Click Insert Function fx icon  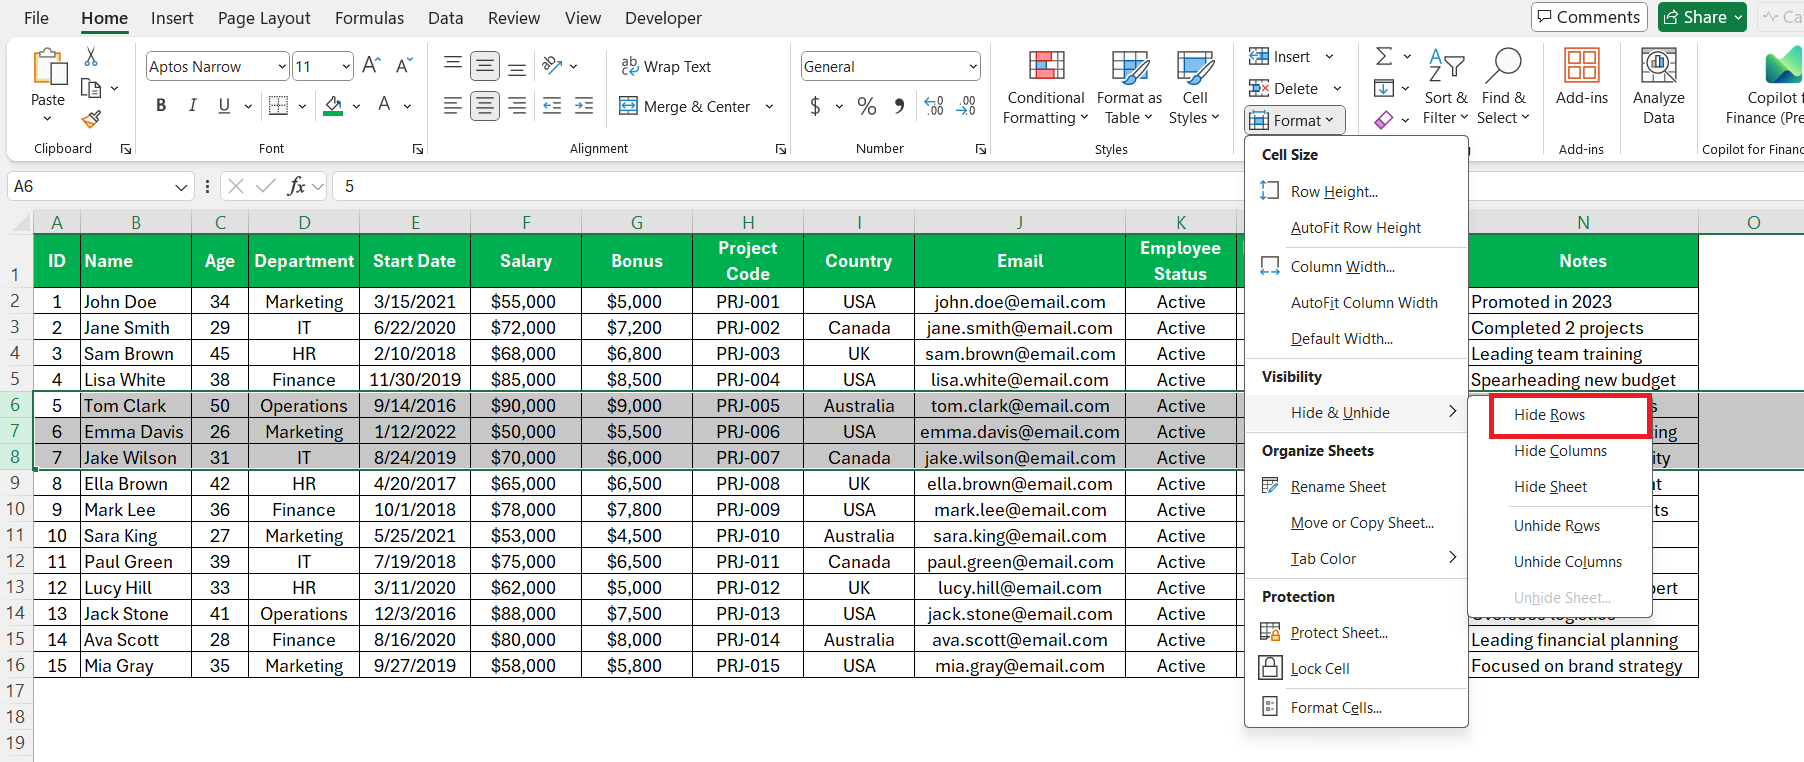coord(297,186)
